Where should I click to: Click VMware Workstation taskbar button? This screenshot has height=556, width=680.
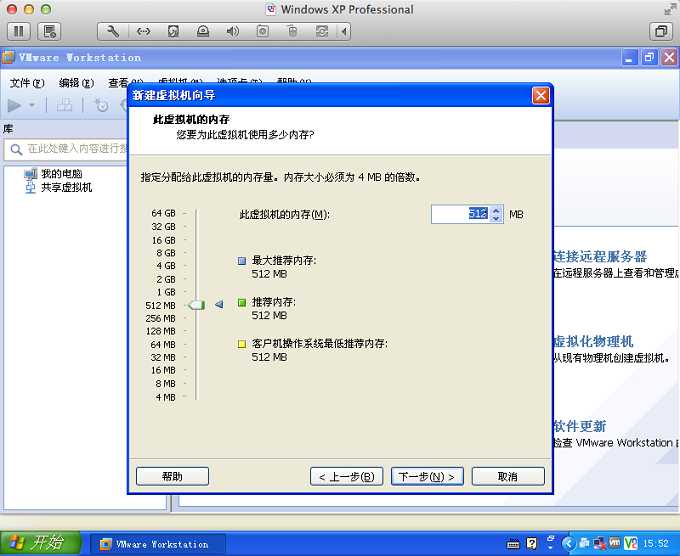point(158,544)
